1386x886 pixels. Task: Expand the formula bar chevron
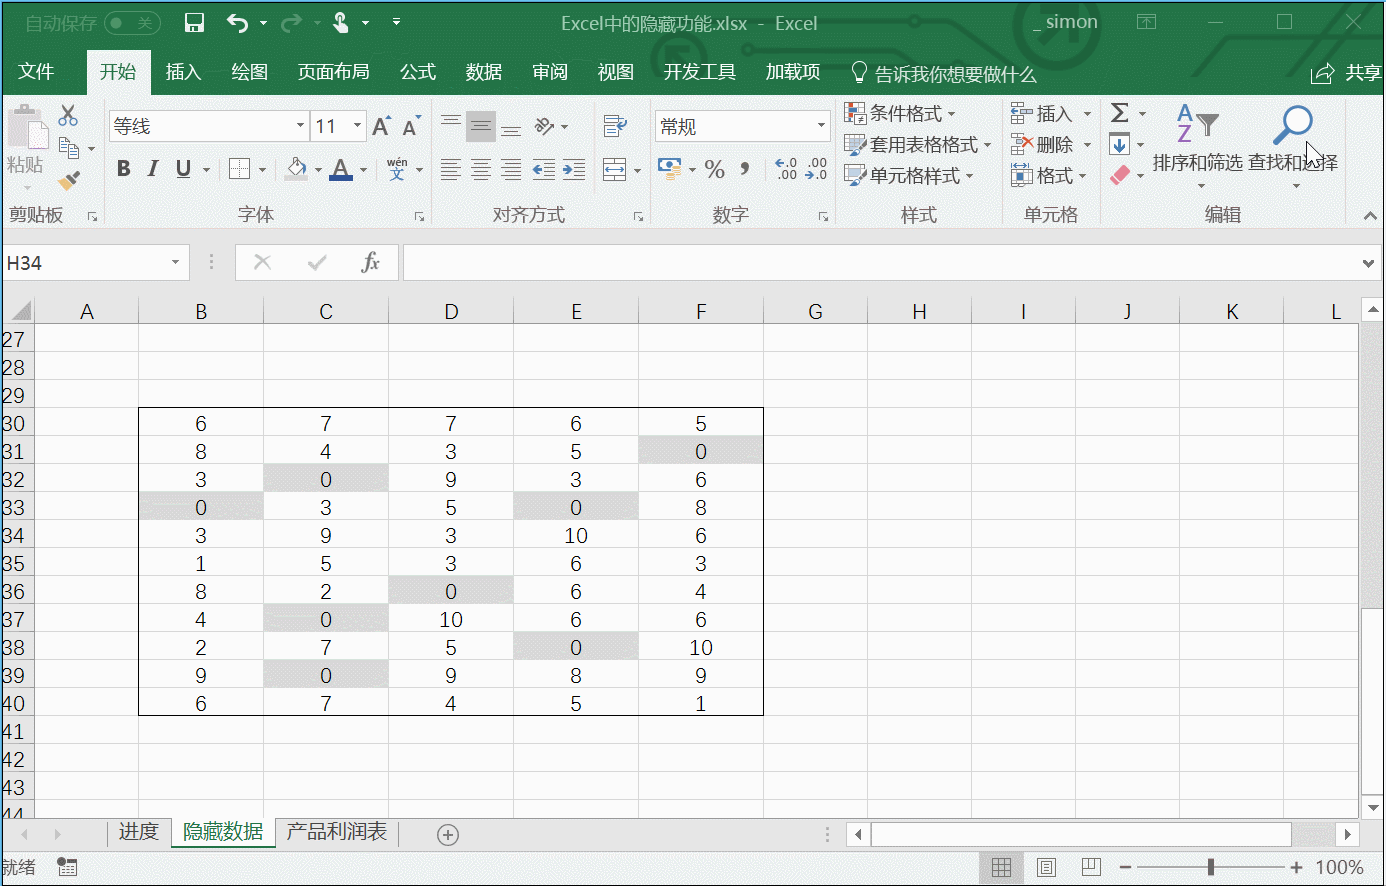point(1368,263)
